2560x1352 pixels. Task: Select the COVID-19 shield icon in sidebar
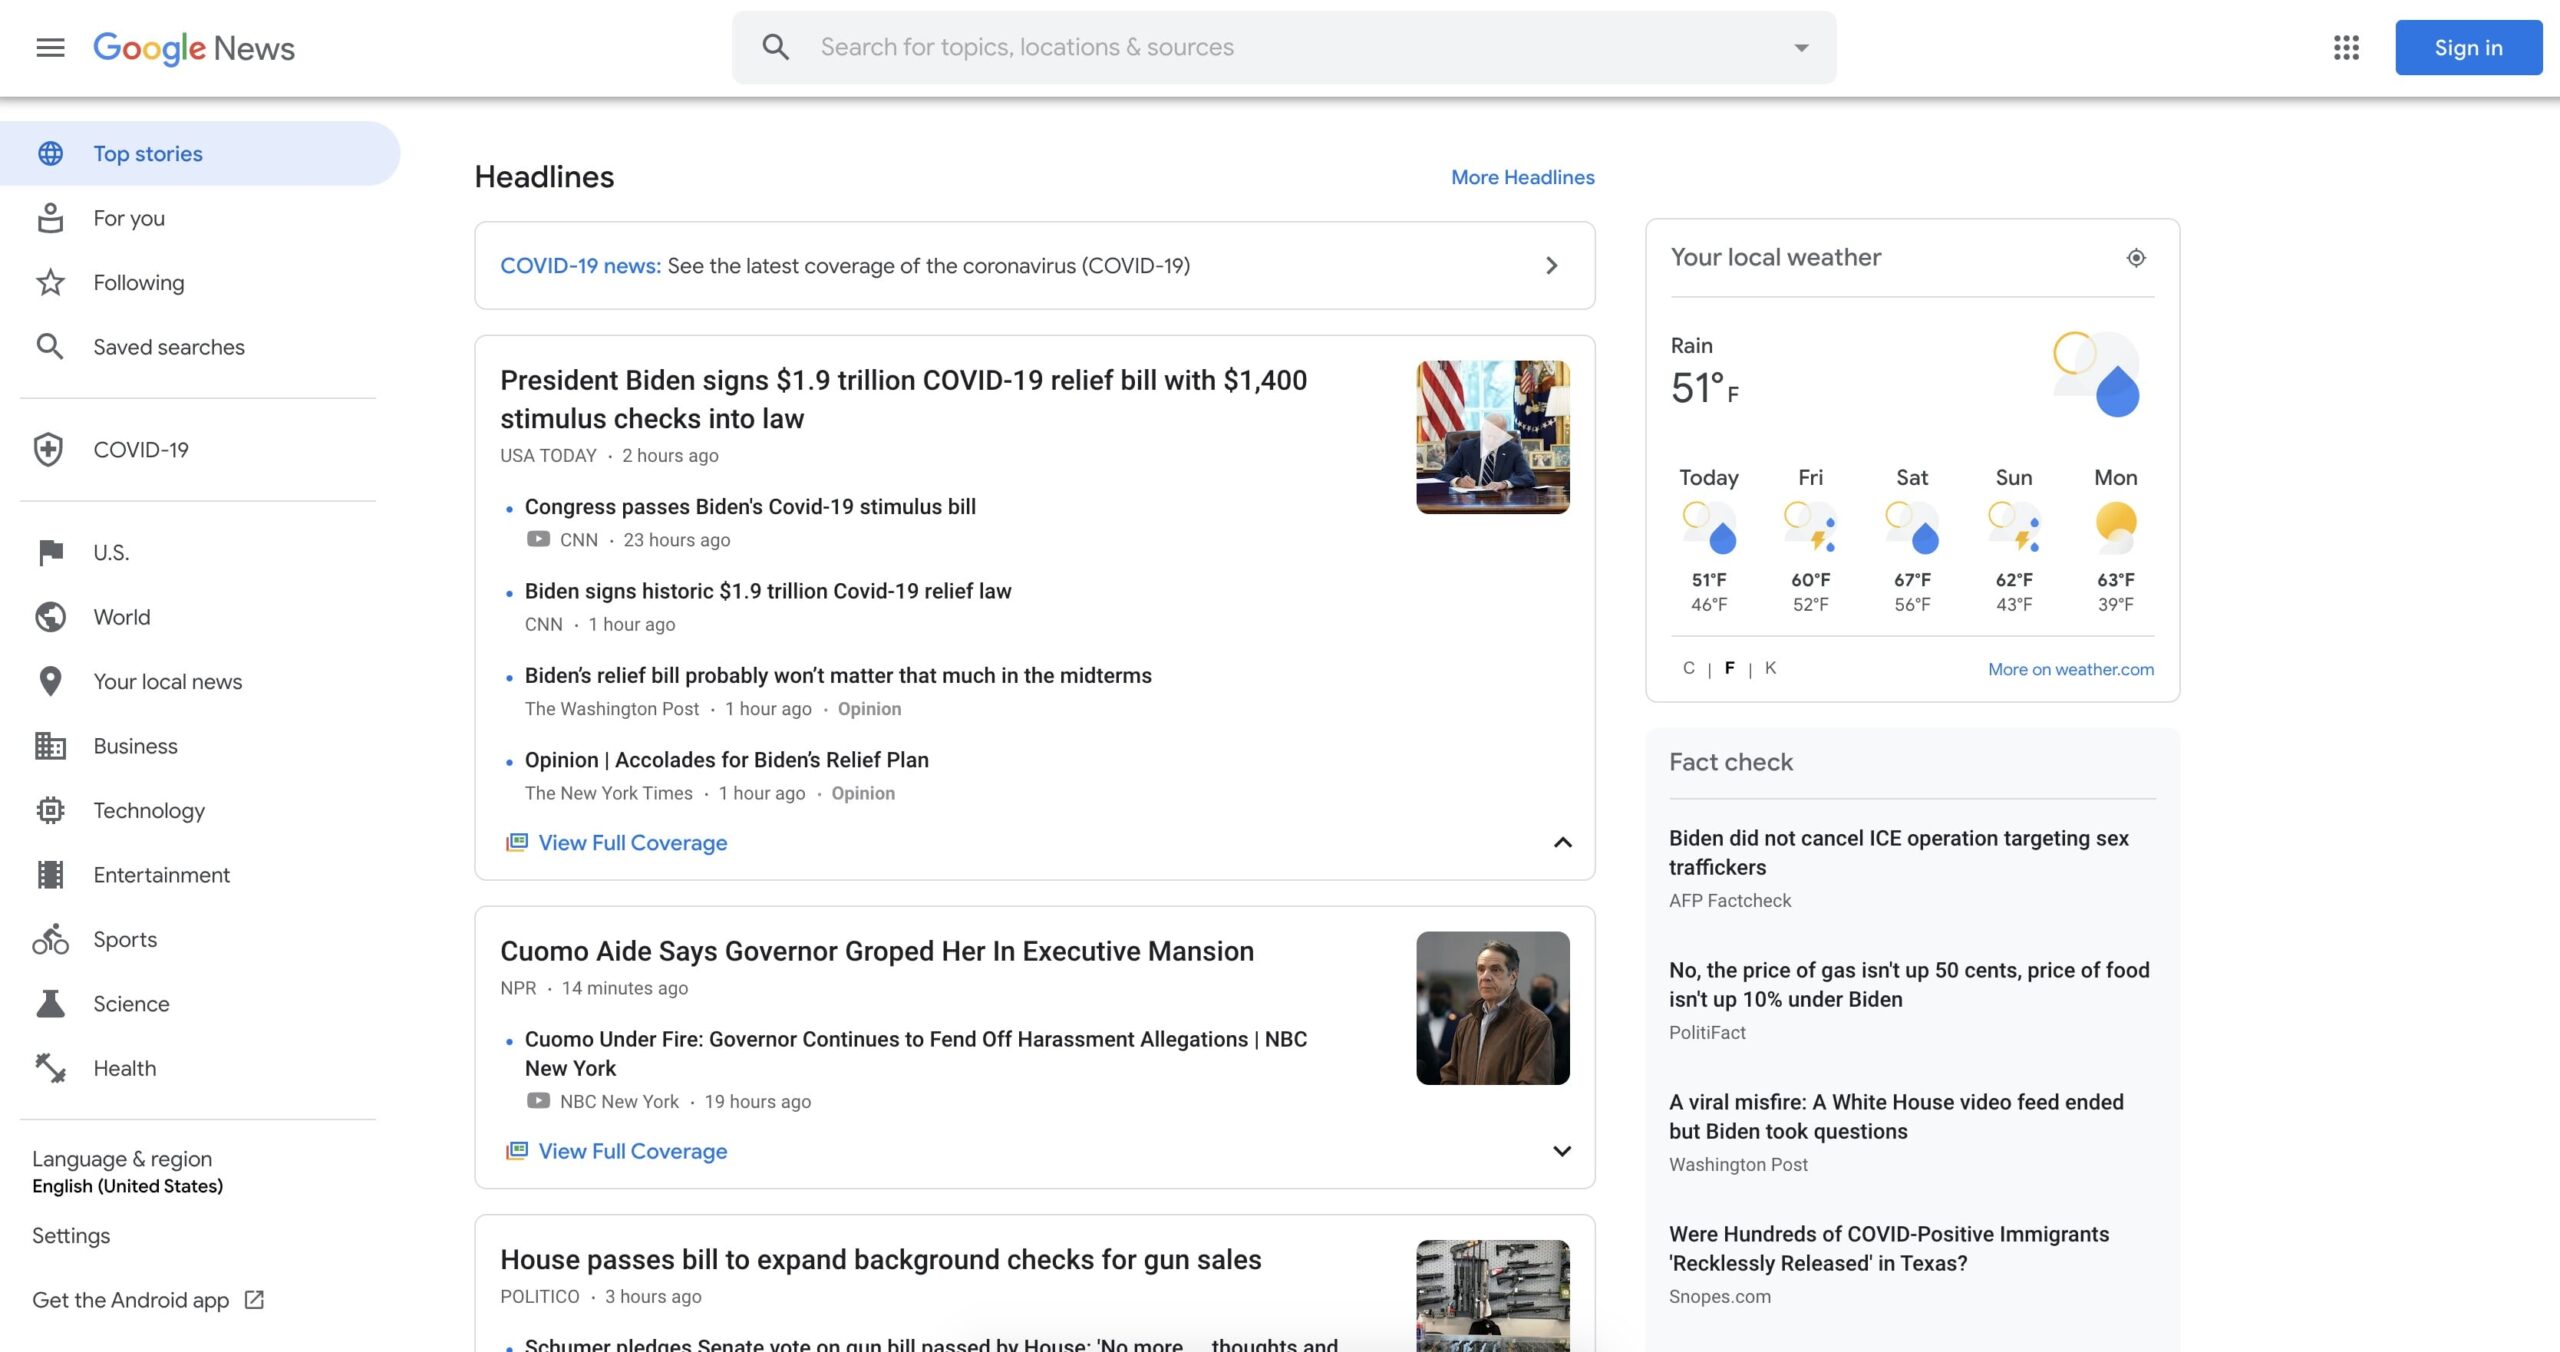coord(50,450)
